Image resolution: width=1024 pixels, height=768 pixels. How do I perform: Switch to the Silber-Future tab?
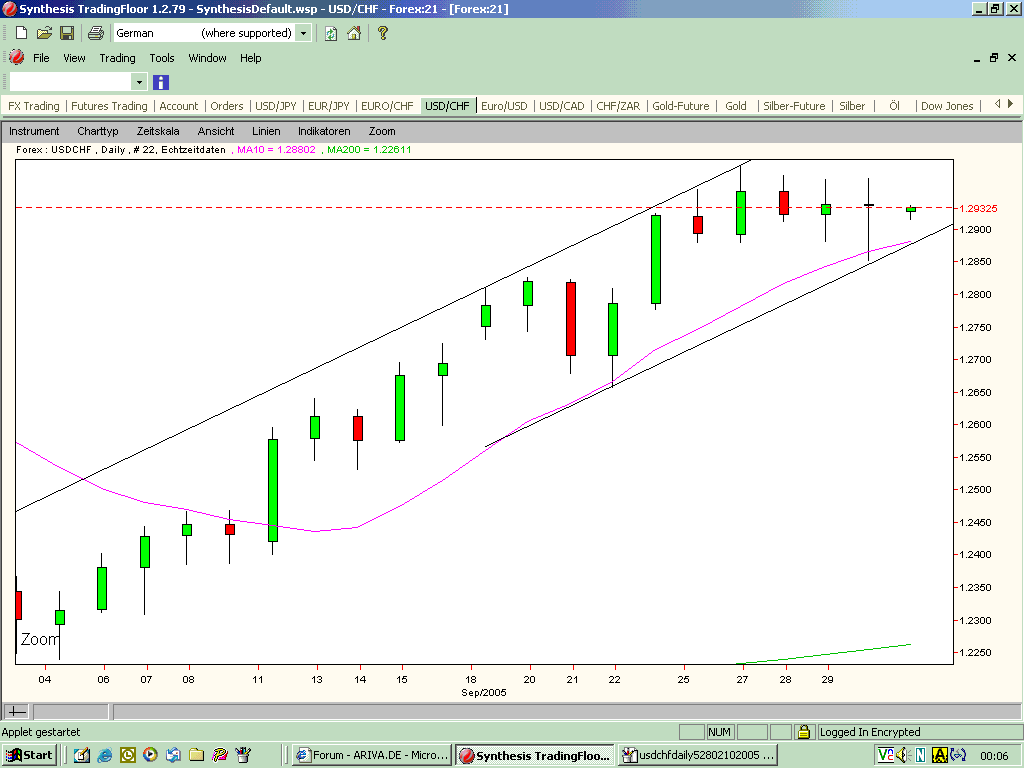pos(794,106)
